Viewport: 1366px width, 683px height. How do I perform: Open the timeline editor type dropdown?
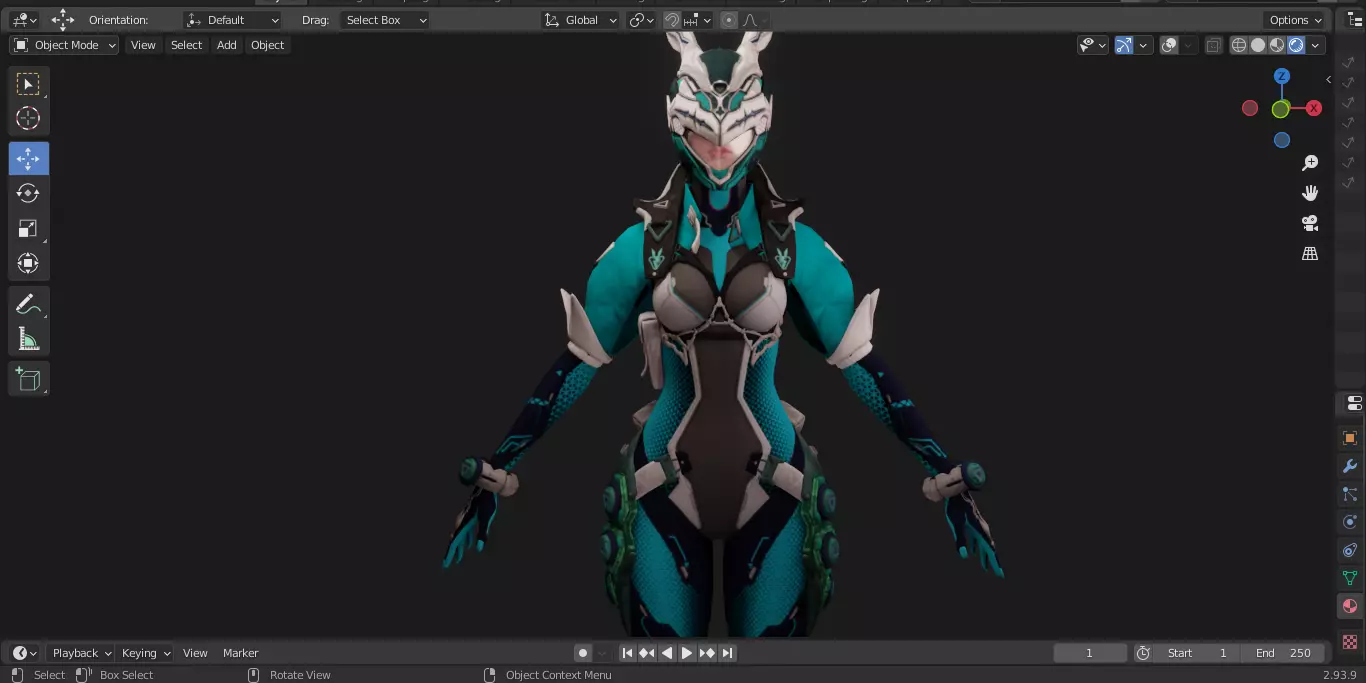click(x=24, y=653)
